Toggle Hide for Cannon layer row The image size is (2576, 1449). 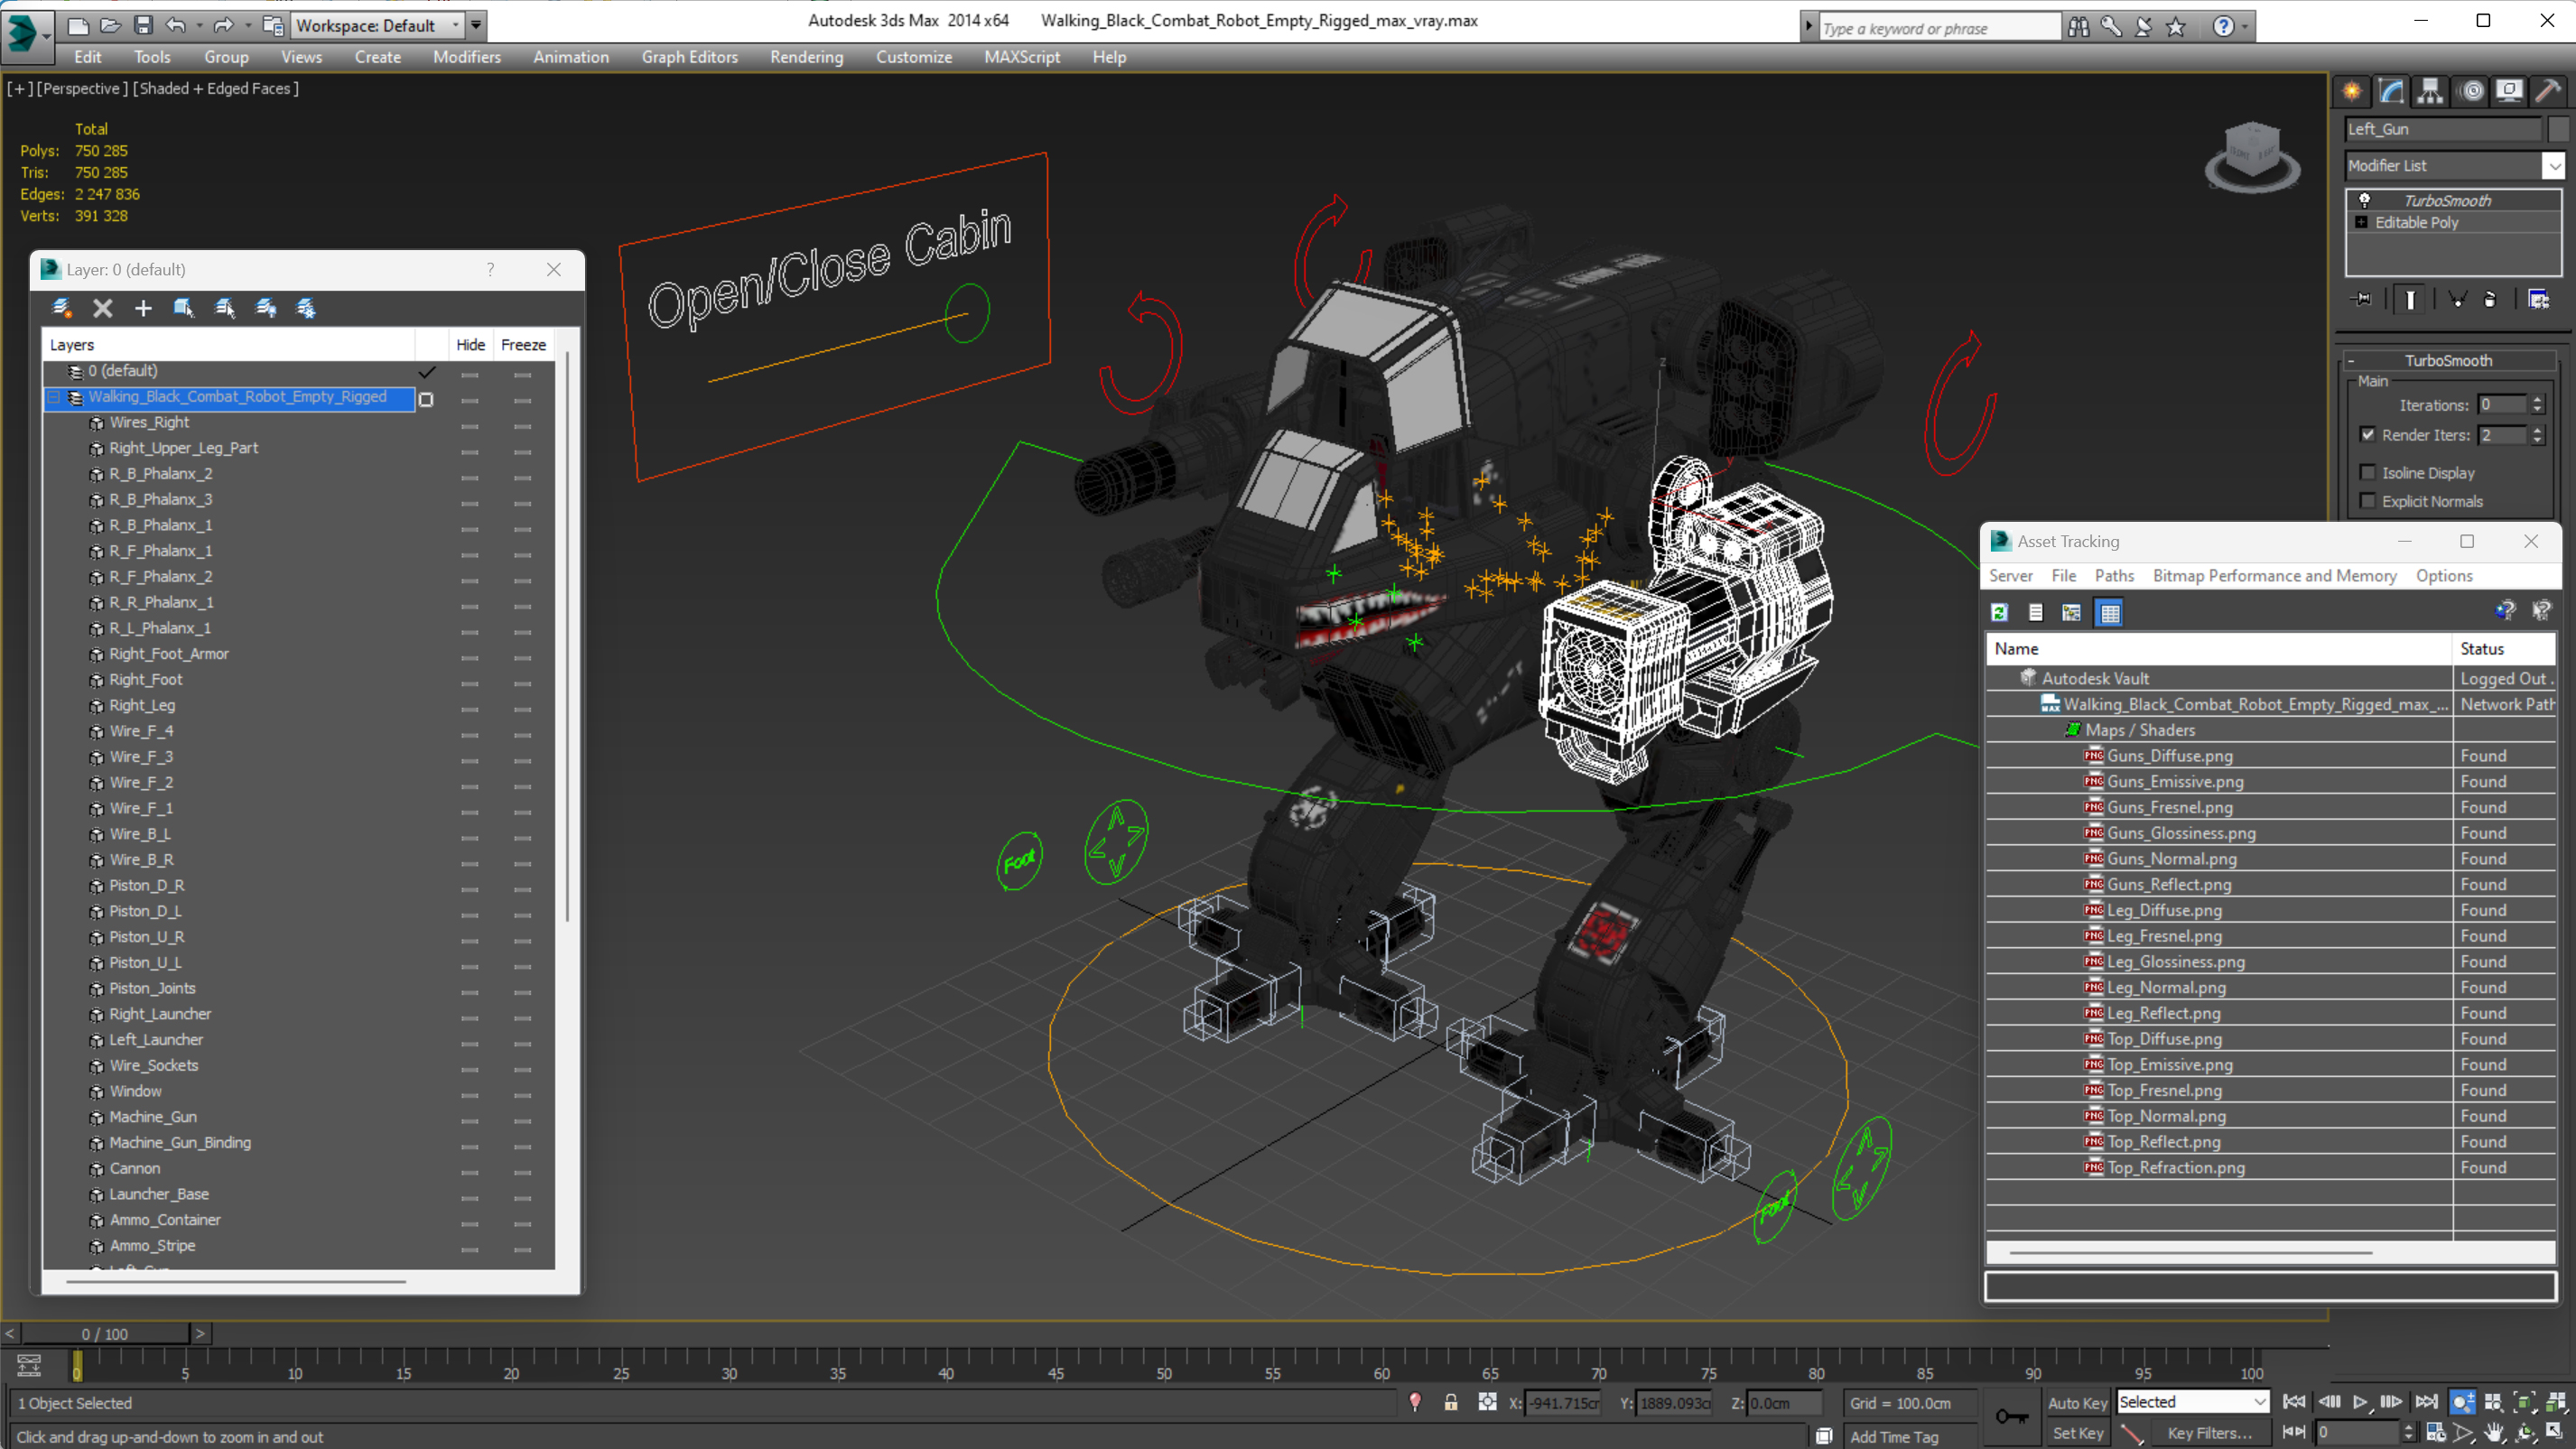(470, 1171)
